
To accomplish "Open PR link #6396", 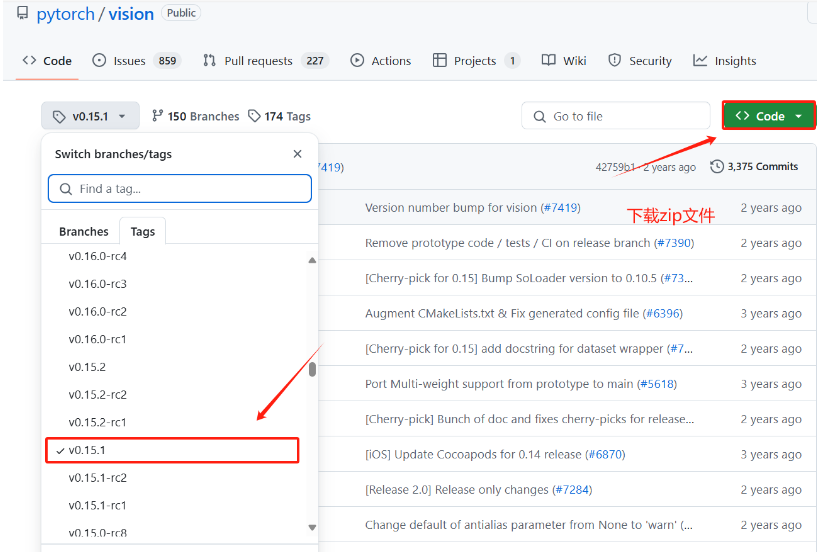I will click(x=663, y=313).
